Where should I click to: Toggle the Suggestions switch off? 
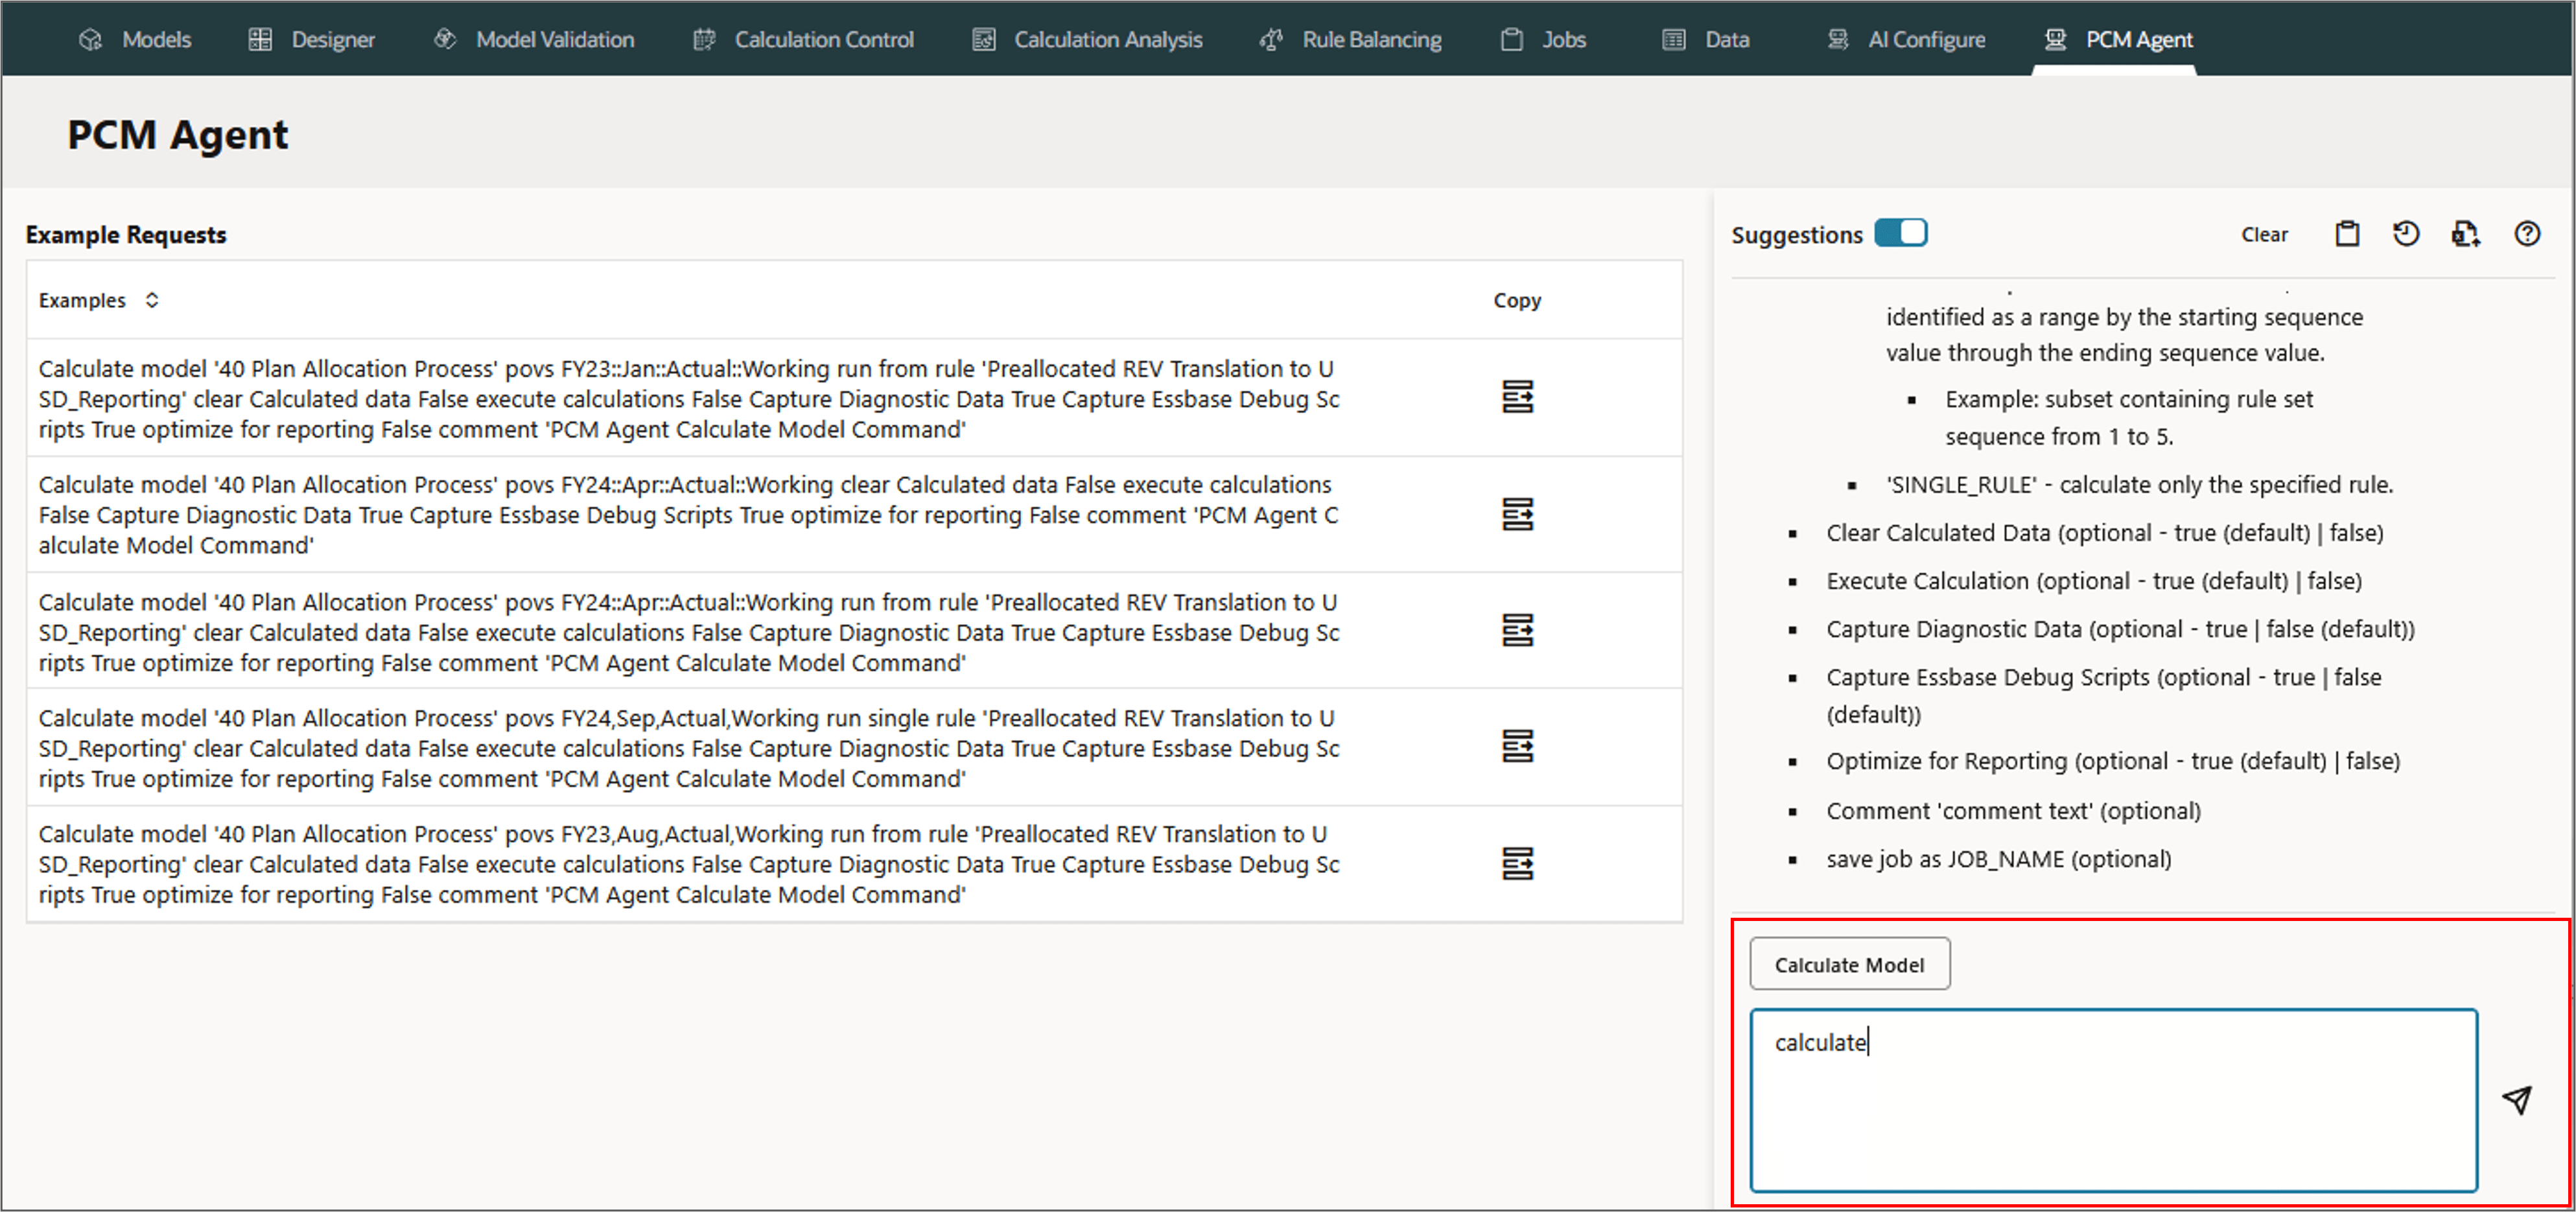(1900, 233)
